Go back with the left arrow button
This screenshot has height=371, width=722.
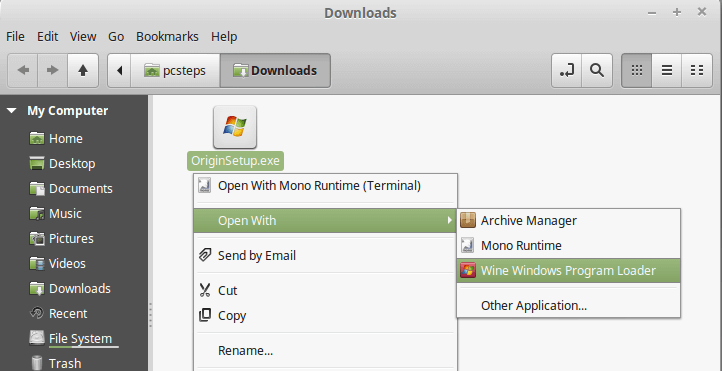[23, 70]
